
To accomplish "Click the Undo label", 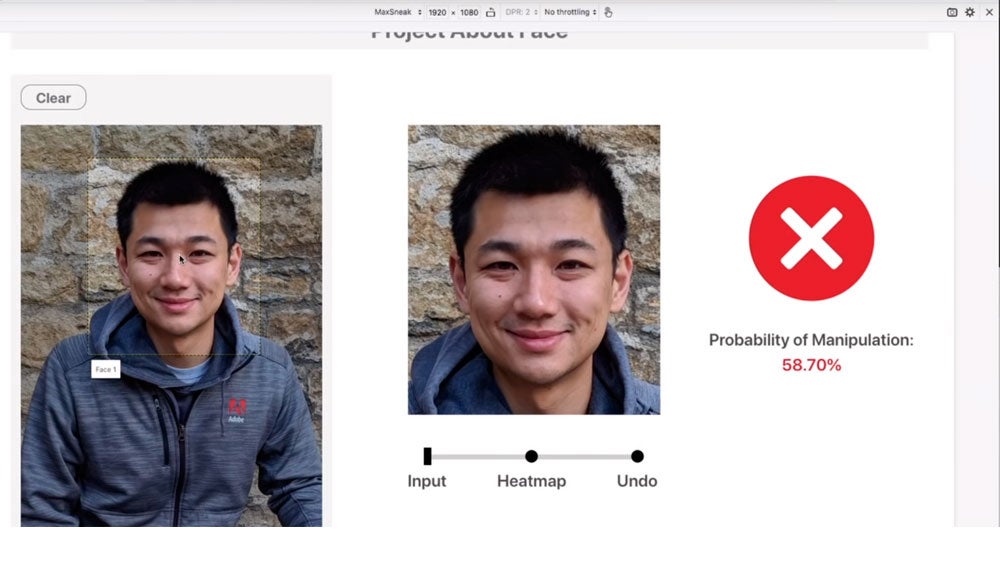I will click(x=637, y=481).
